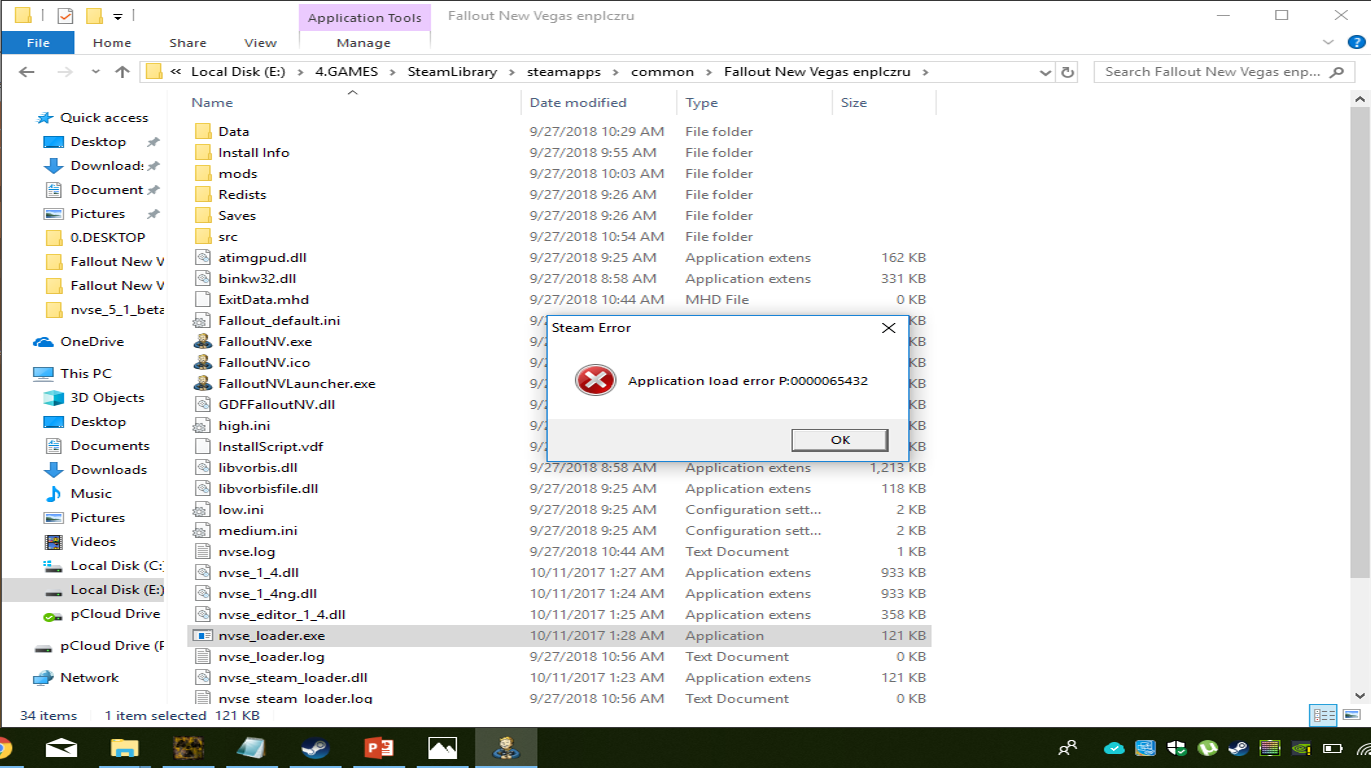
Task: Open 3D Objects in sidebar
Action: [95, 398]
